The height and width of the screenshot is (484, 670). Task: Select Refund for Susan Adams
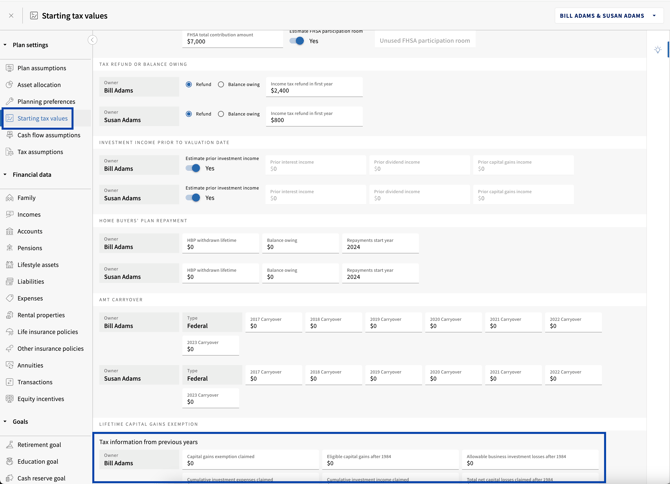188,114
